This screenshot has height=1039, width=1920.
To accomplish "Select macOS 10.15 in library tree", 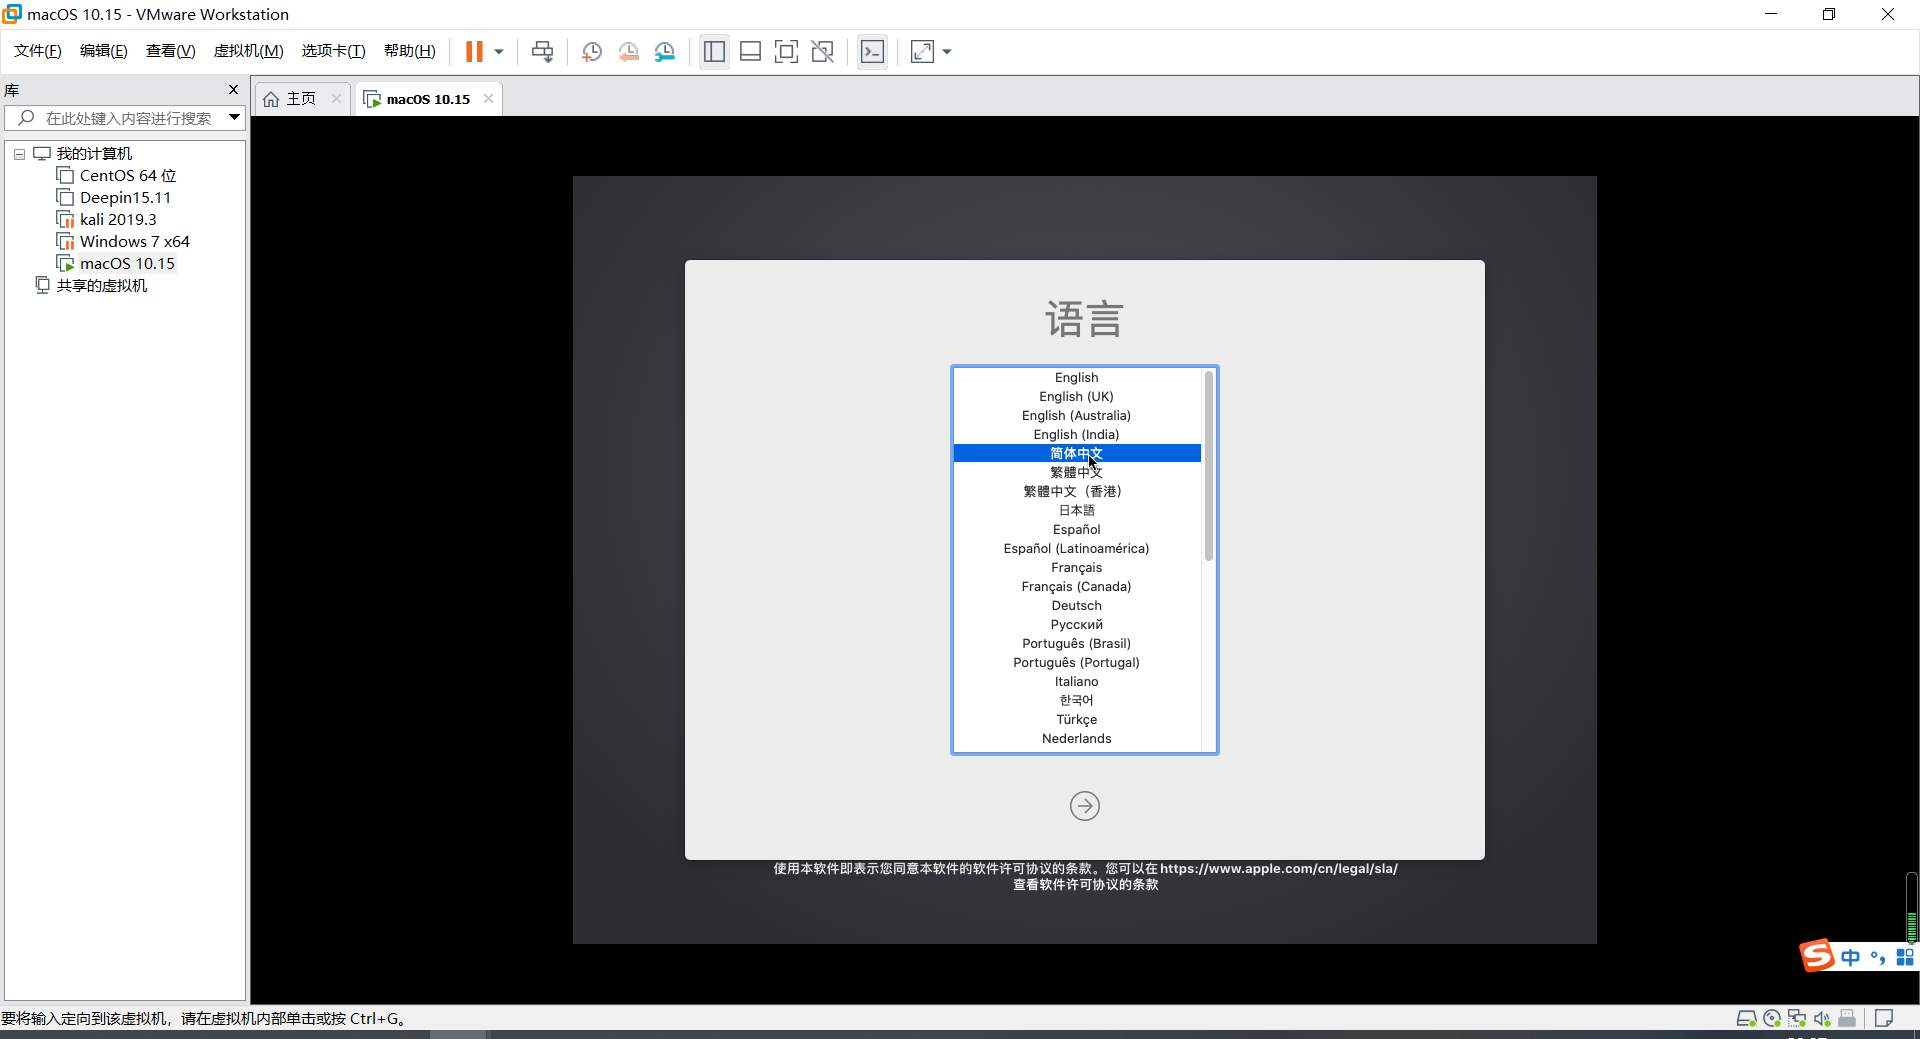I will [127, 263].
